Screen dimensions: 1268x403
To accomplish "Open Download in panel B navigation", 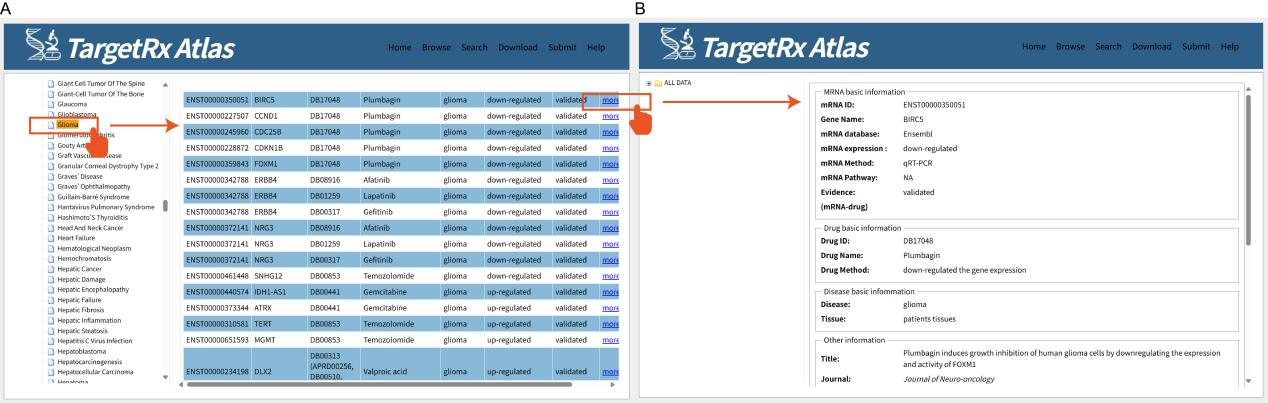I will click(1151, 47).
